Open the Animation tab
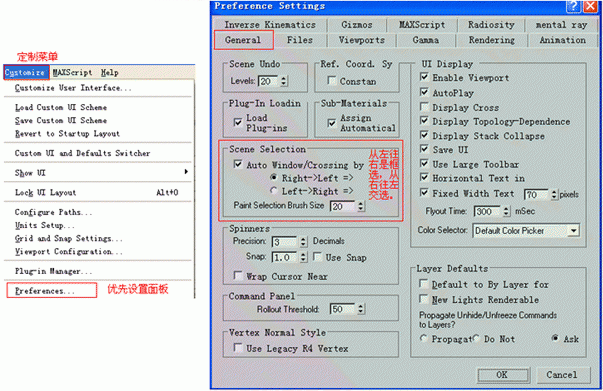This screenshot has height=391, width=603. [x=563, y=40]
